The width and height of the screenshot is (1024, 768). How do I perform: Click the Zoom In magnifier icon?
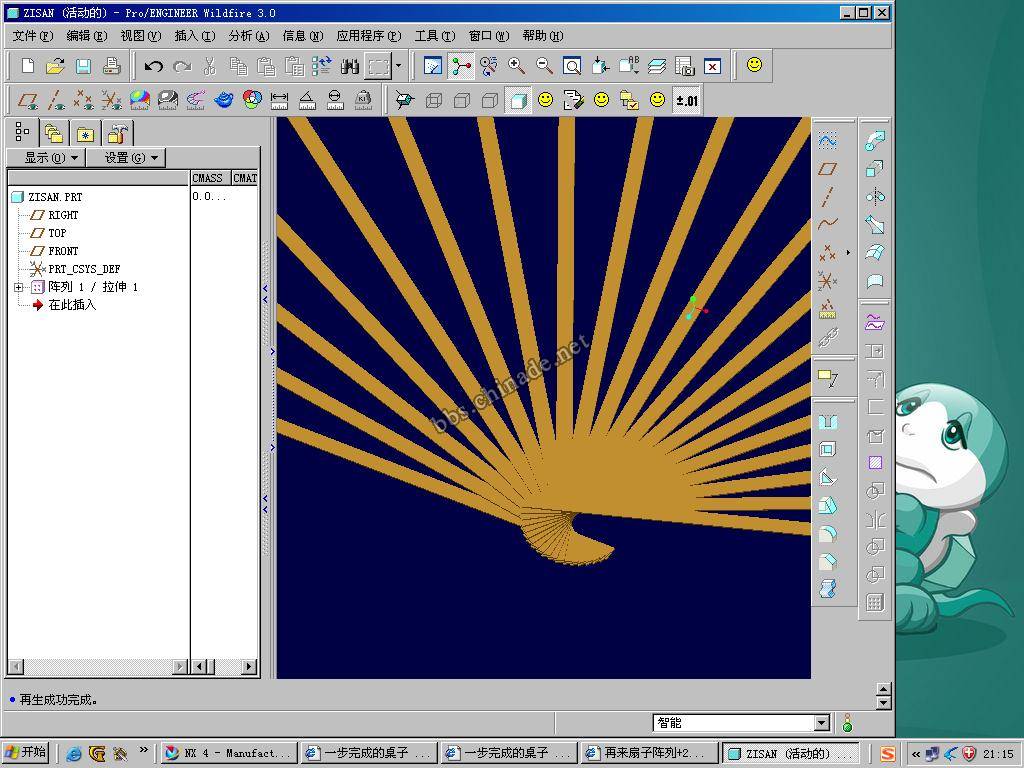pyautogui.click(x=516, y=66)
